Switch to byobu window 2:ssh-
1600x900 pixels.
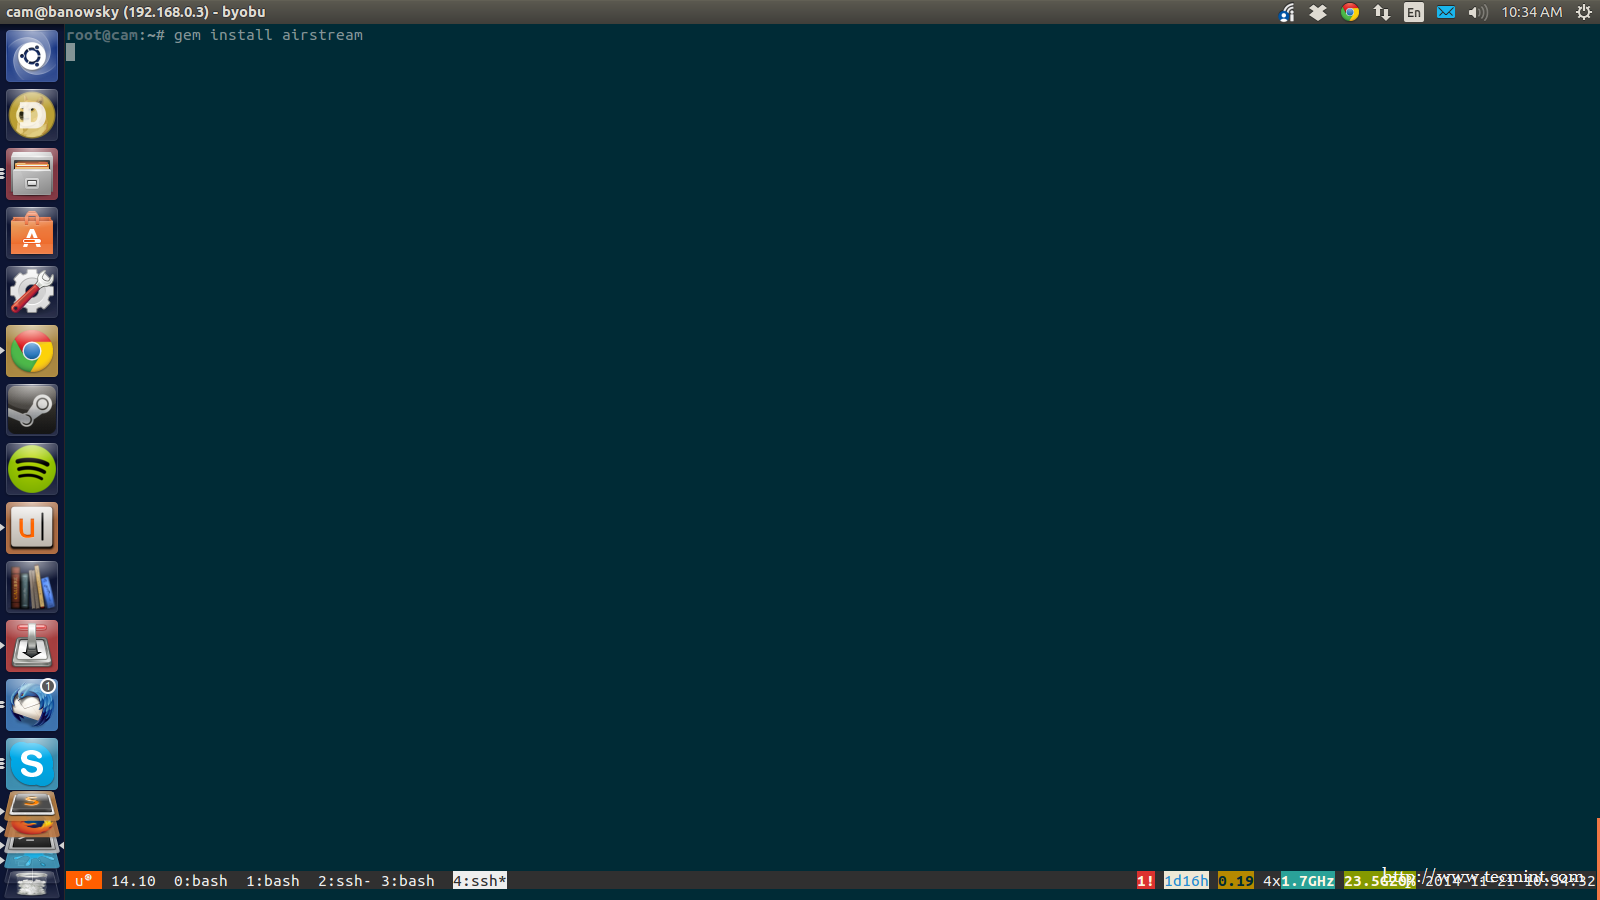343,881
